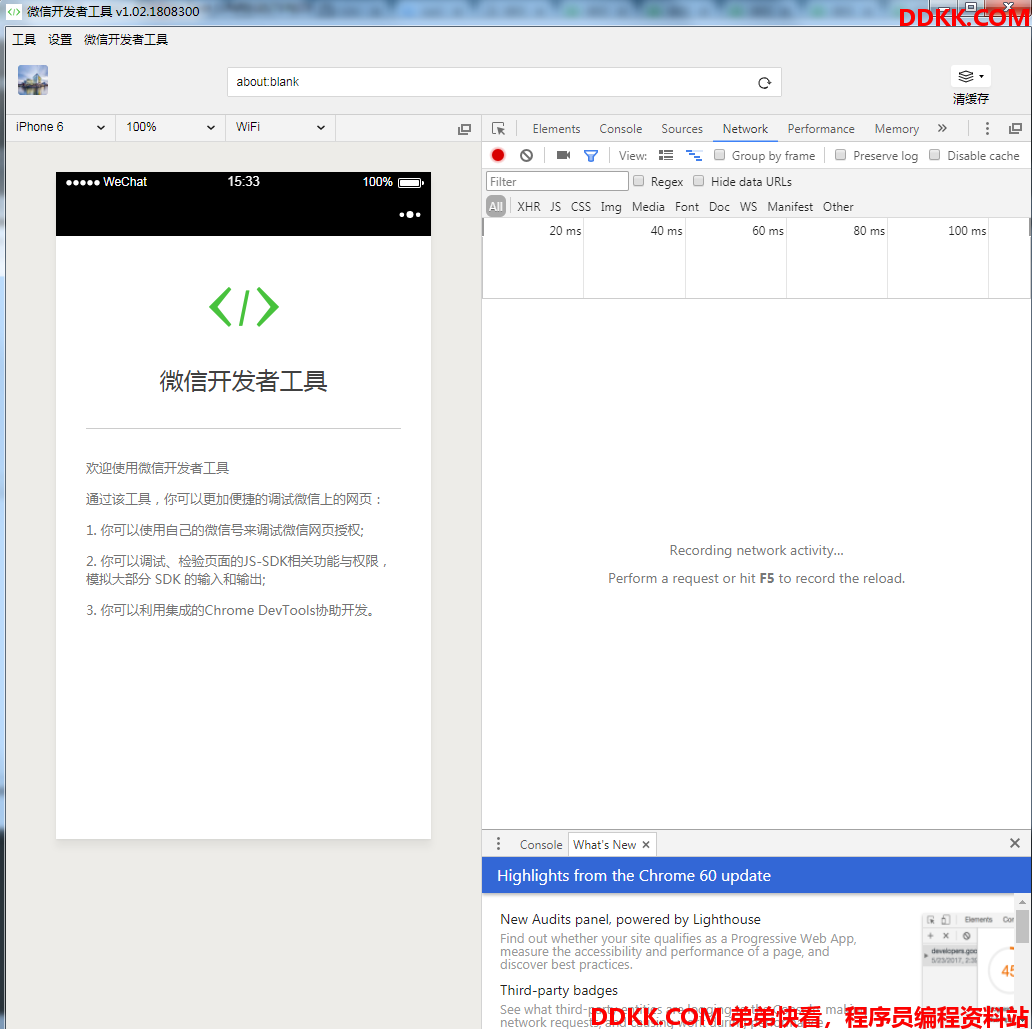
Task: Tick the Regex checkbox
Action: [638, 181]
